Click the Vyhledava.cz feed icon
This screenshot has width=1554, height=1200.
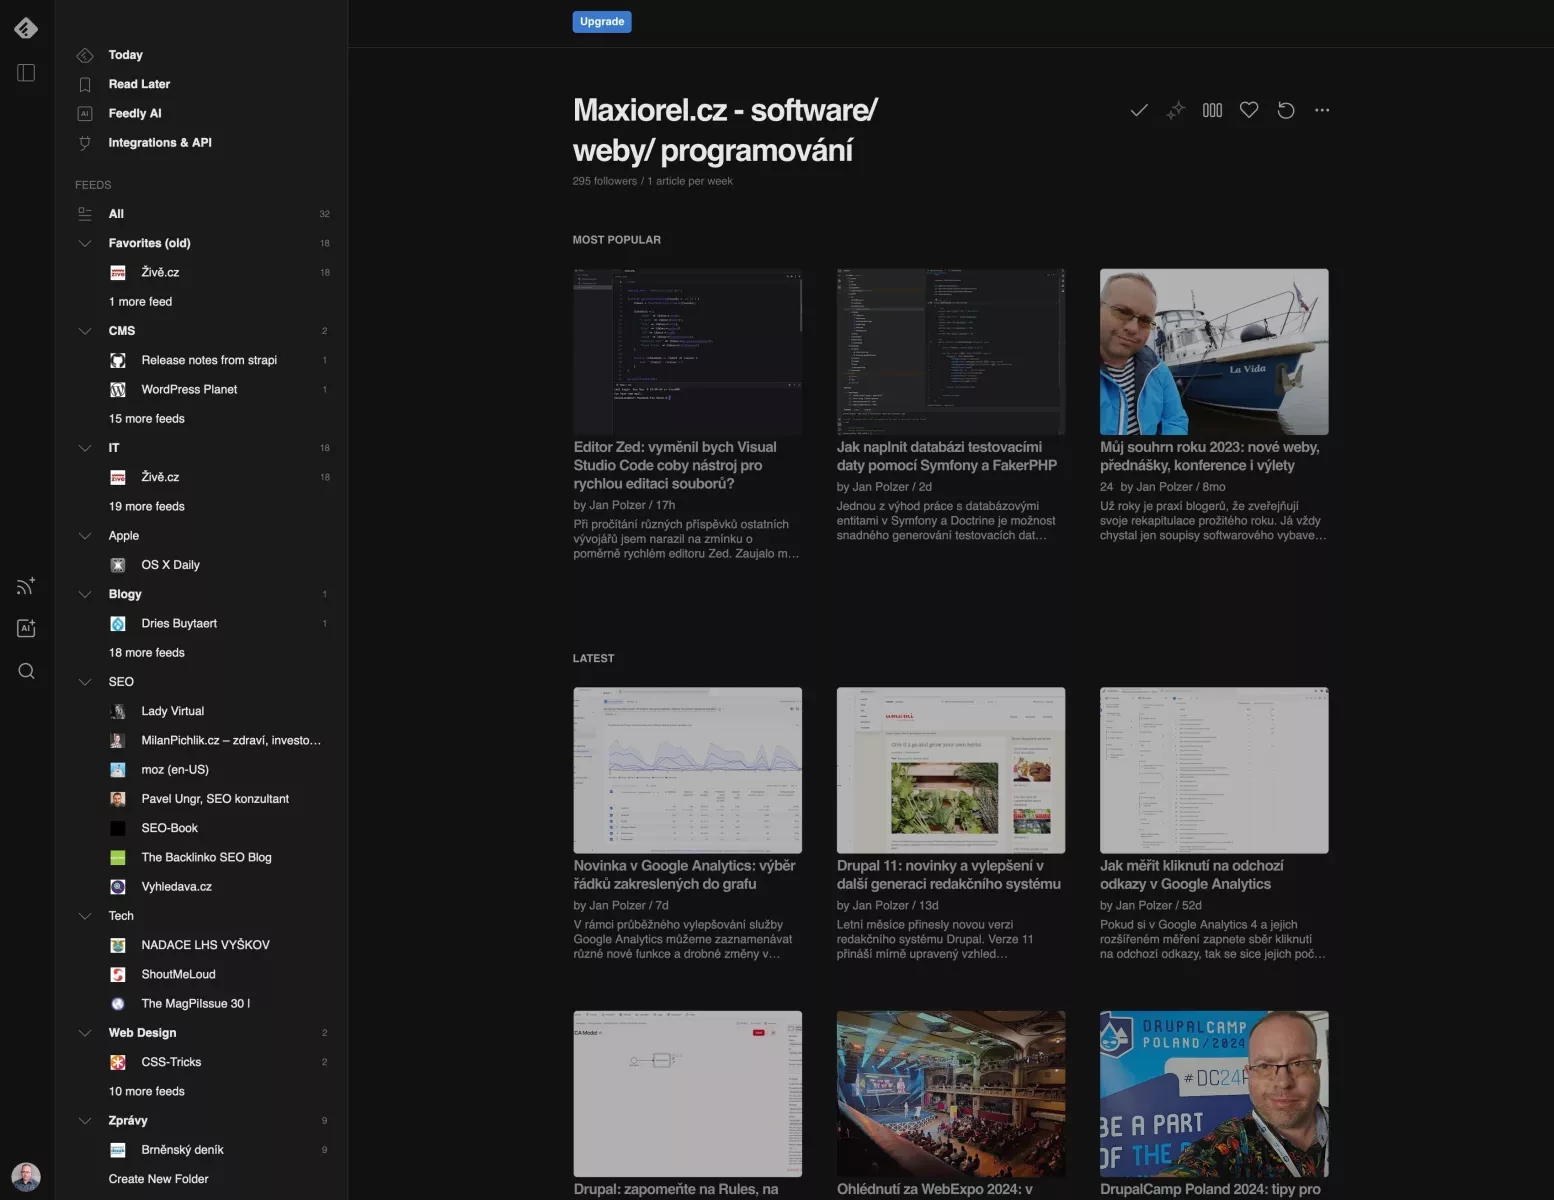pyautogui.click(x=118, y=886)
